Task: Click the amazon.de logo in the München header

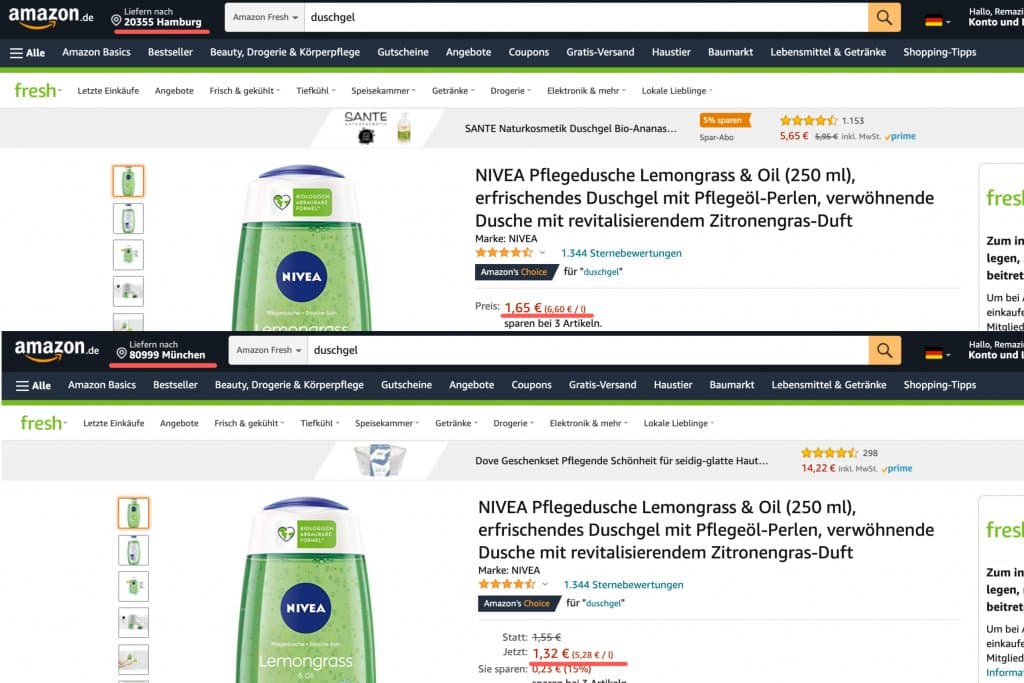Action: 57,350
